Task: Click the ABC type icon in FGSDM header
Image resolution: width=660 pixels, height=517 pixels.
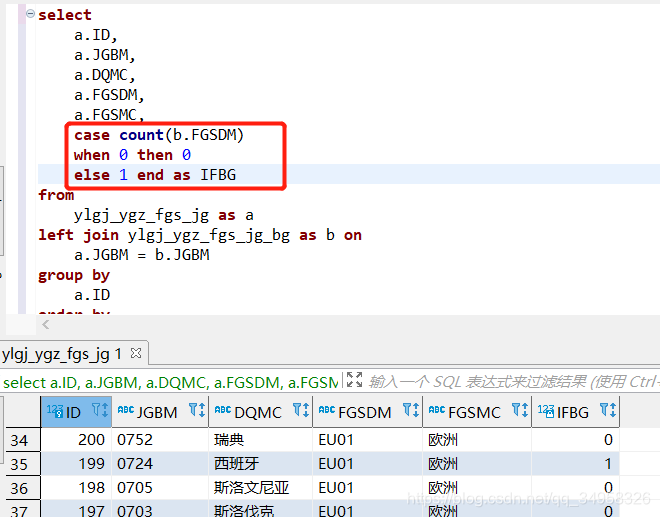Action: pyautogui.click(x=327, y=410)
